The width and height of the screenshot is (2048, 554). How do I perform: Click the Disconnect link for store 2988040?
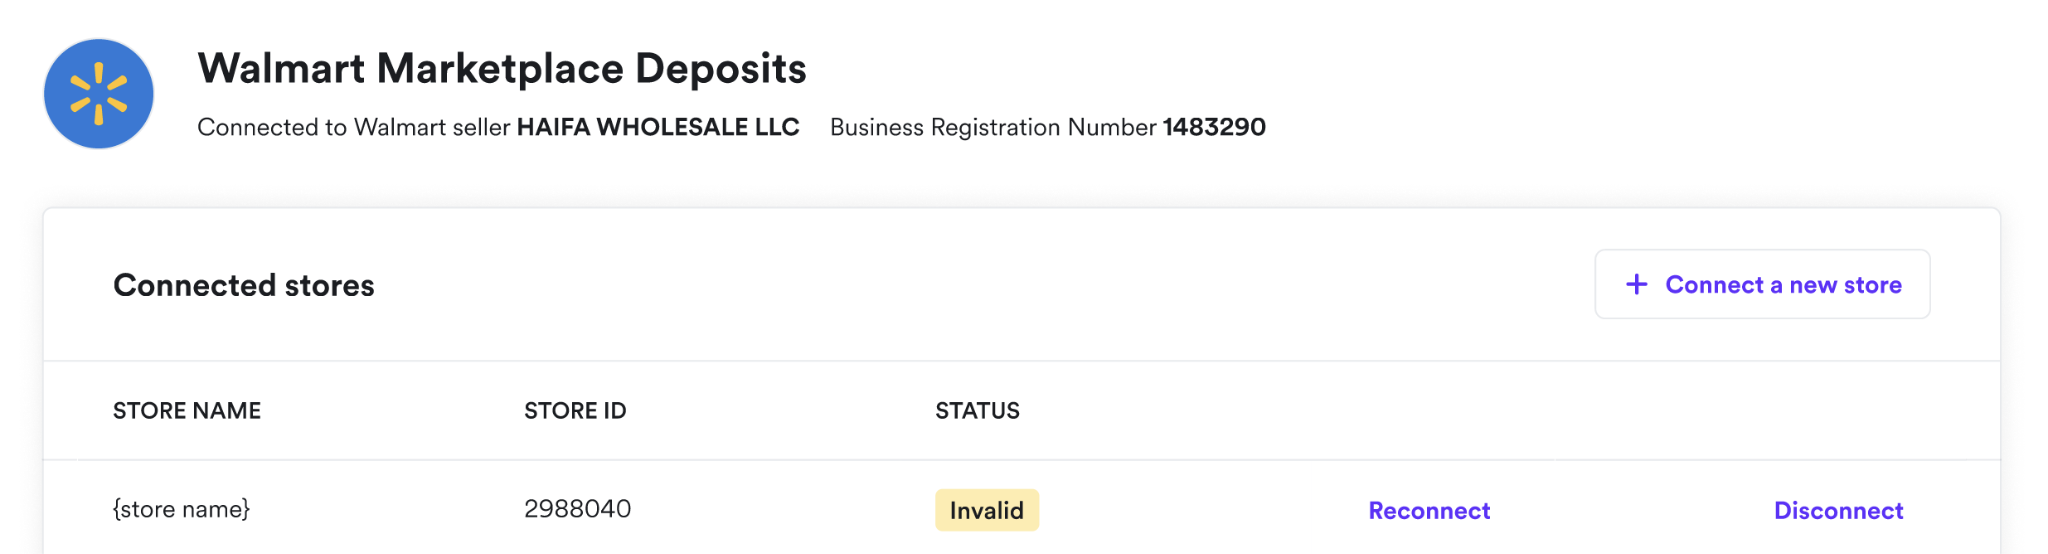click(1838, 511)
